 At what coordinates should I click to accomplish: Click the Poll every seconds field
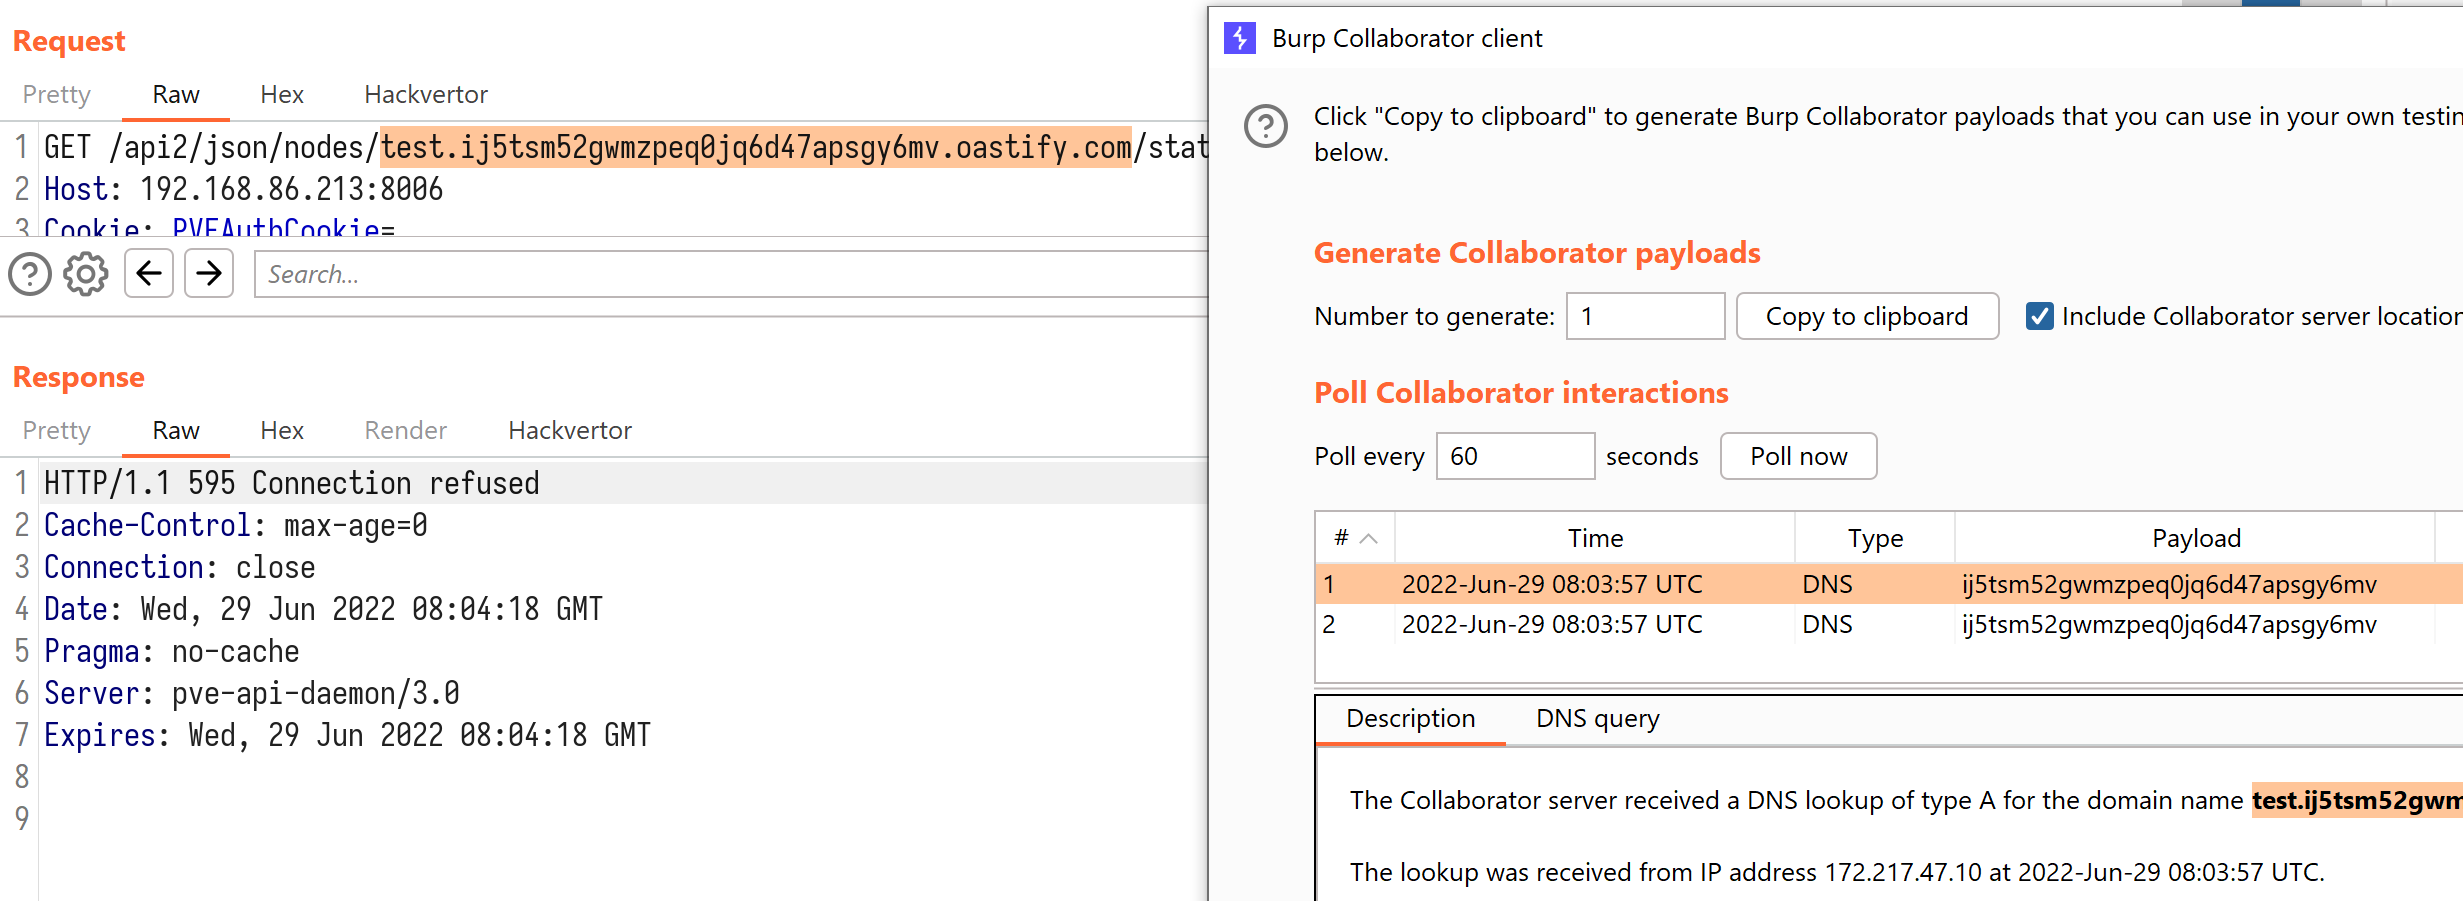click(1514, 457)
